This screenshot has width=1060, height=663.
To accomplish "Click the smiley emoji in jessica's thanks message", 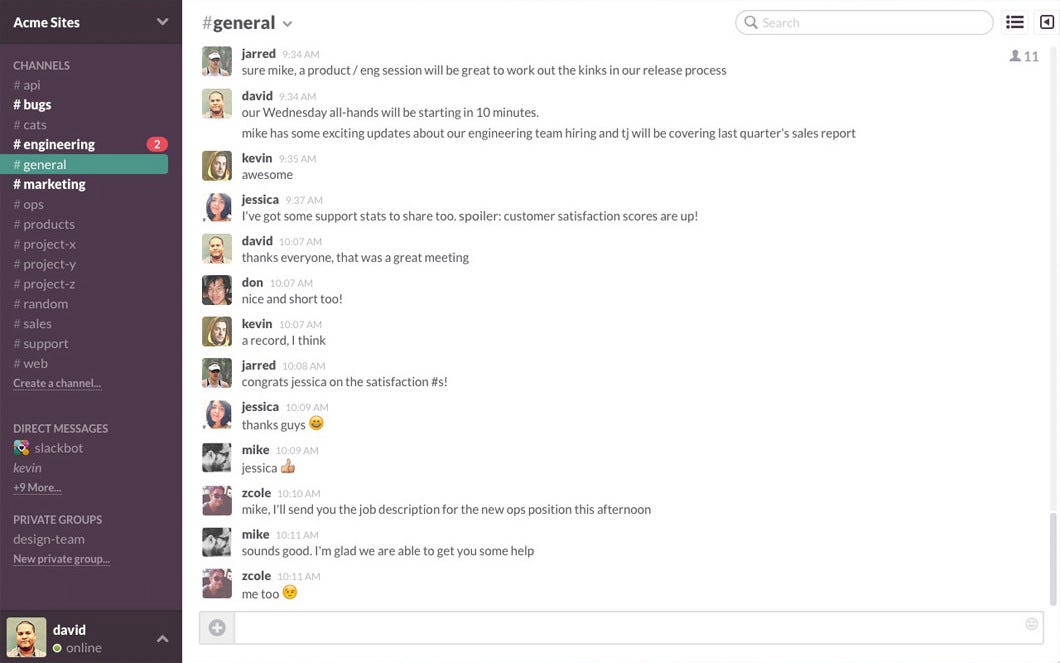I will click(x=315, y=423).
